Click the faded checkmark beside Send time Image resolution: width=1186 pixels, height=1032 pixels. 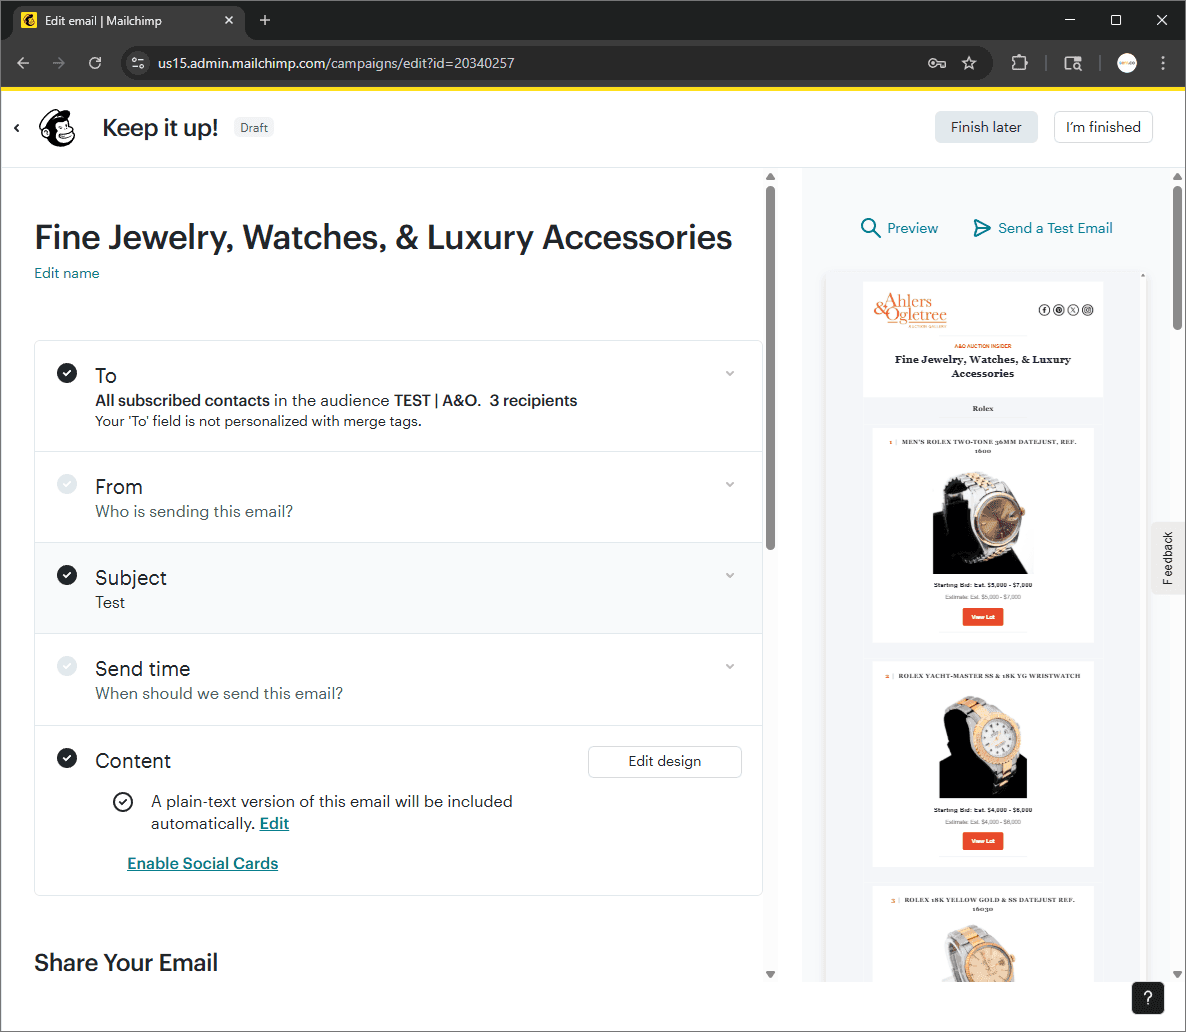67,666
